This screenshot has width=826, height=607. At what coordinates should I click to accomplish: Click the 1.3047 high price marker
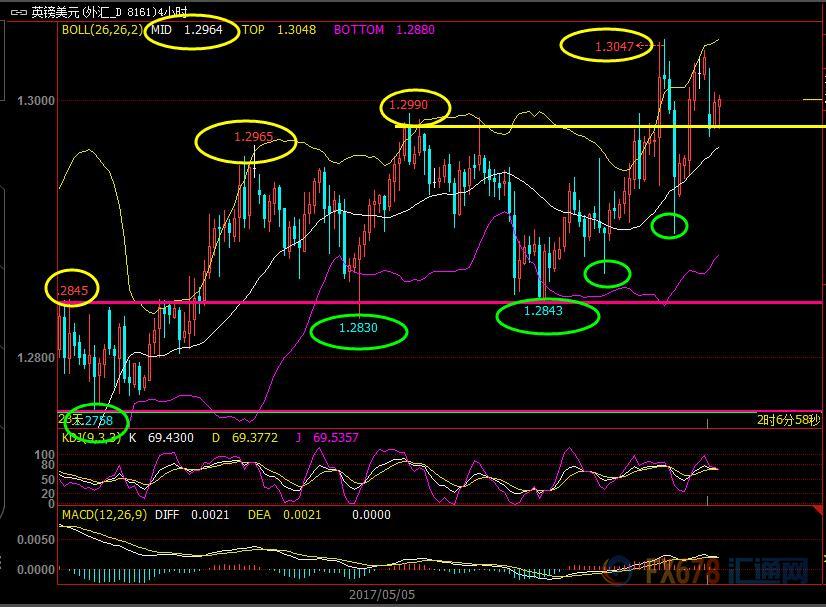[612, 46]
